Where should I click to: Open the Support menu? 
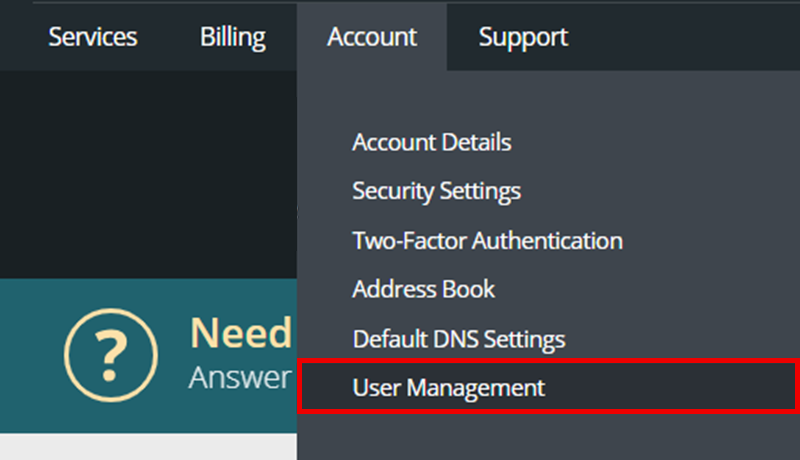tap(523, 37)
